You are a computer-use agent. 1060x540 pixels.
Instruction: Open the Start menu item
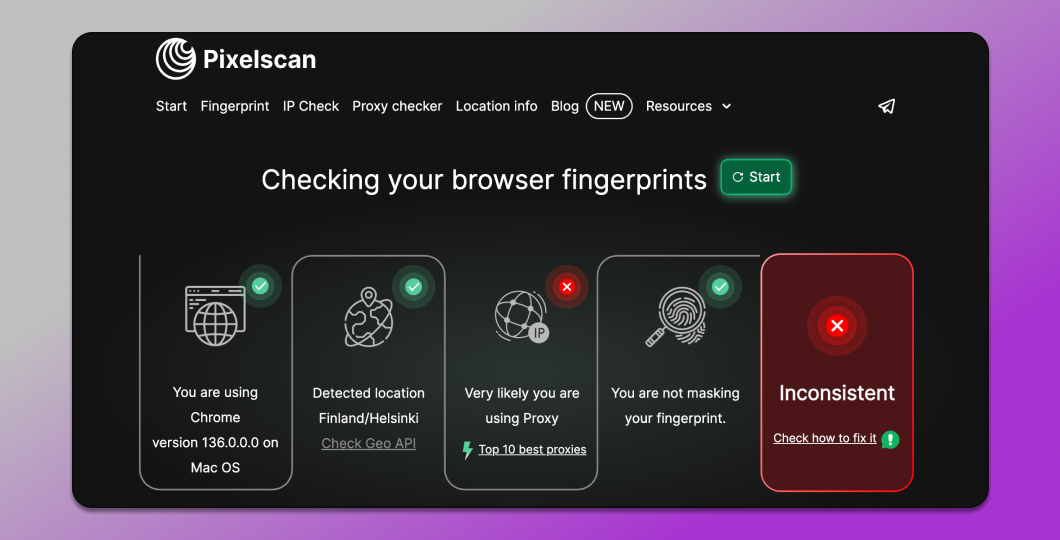point(171,106)
